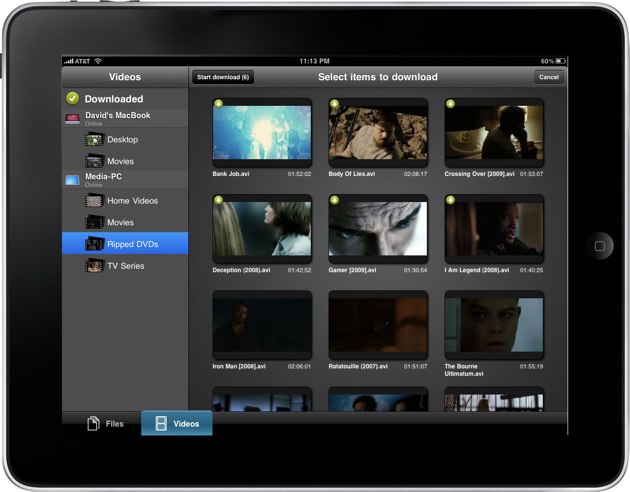Click the Desktop folder film icon

click(x=94, y=140)
